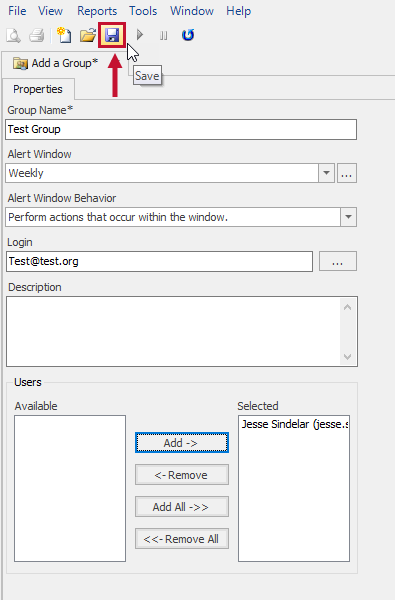
Task: Open the Tools menu
Action: [x=143, y=11]
